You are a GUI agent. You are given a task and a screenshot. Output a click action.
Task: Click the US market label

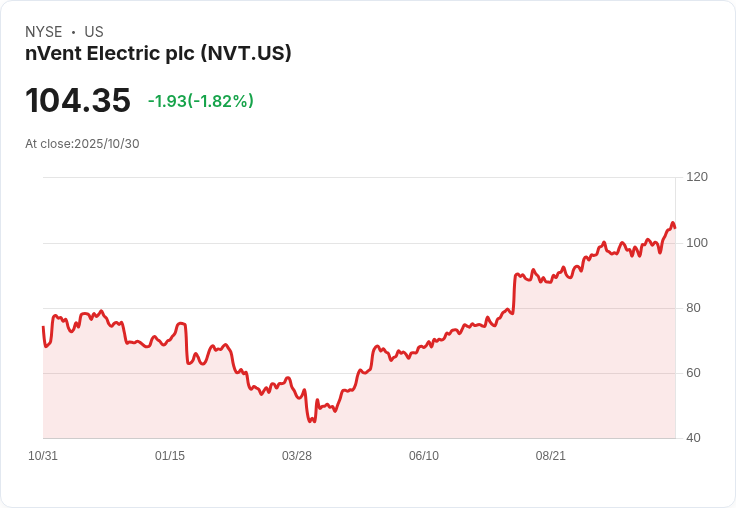point(94,32)
